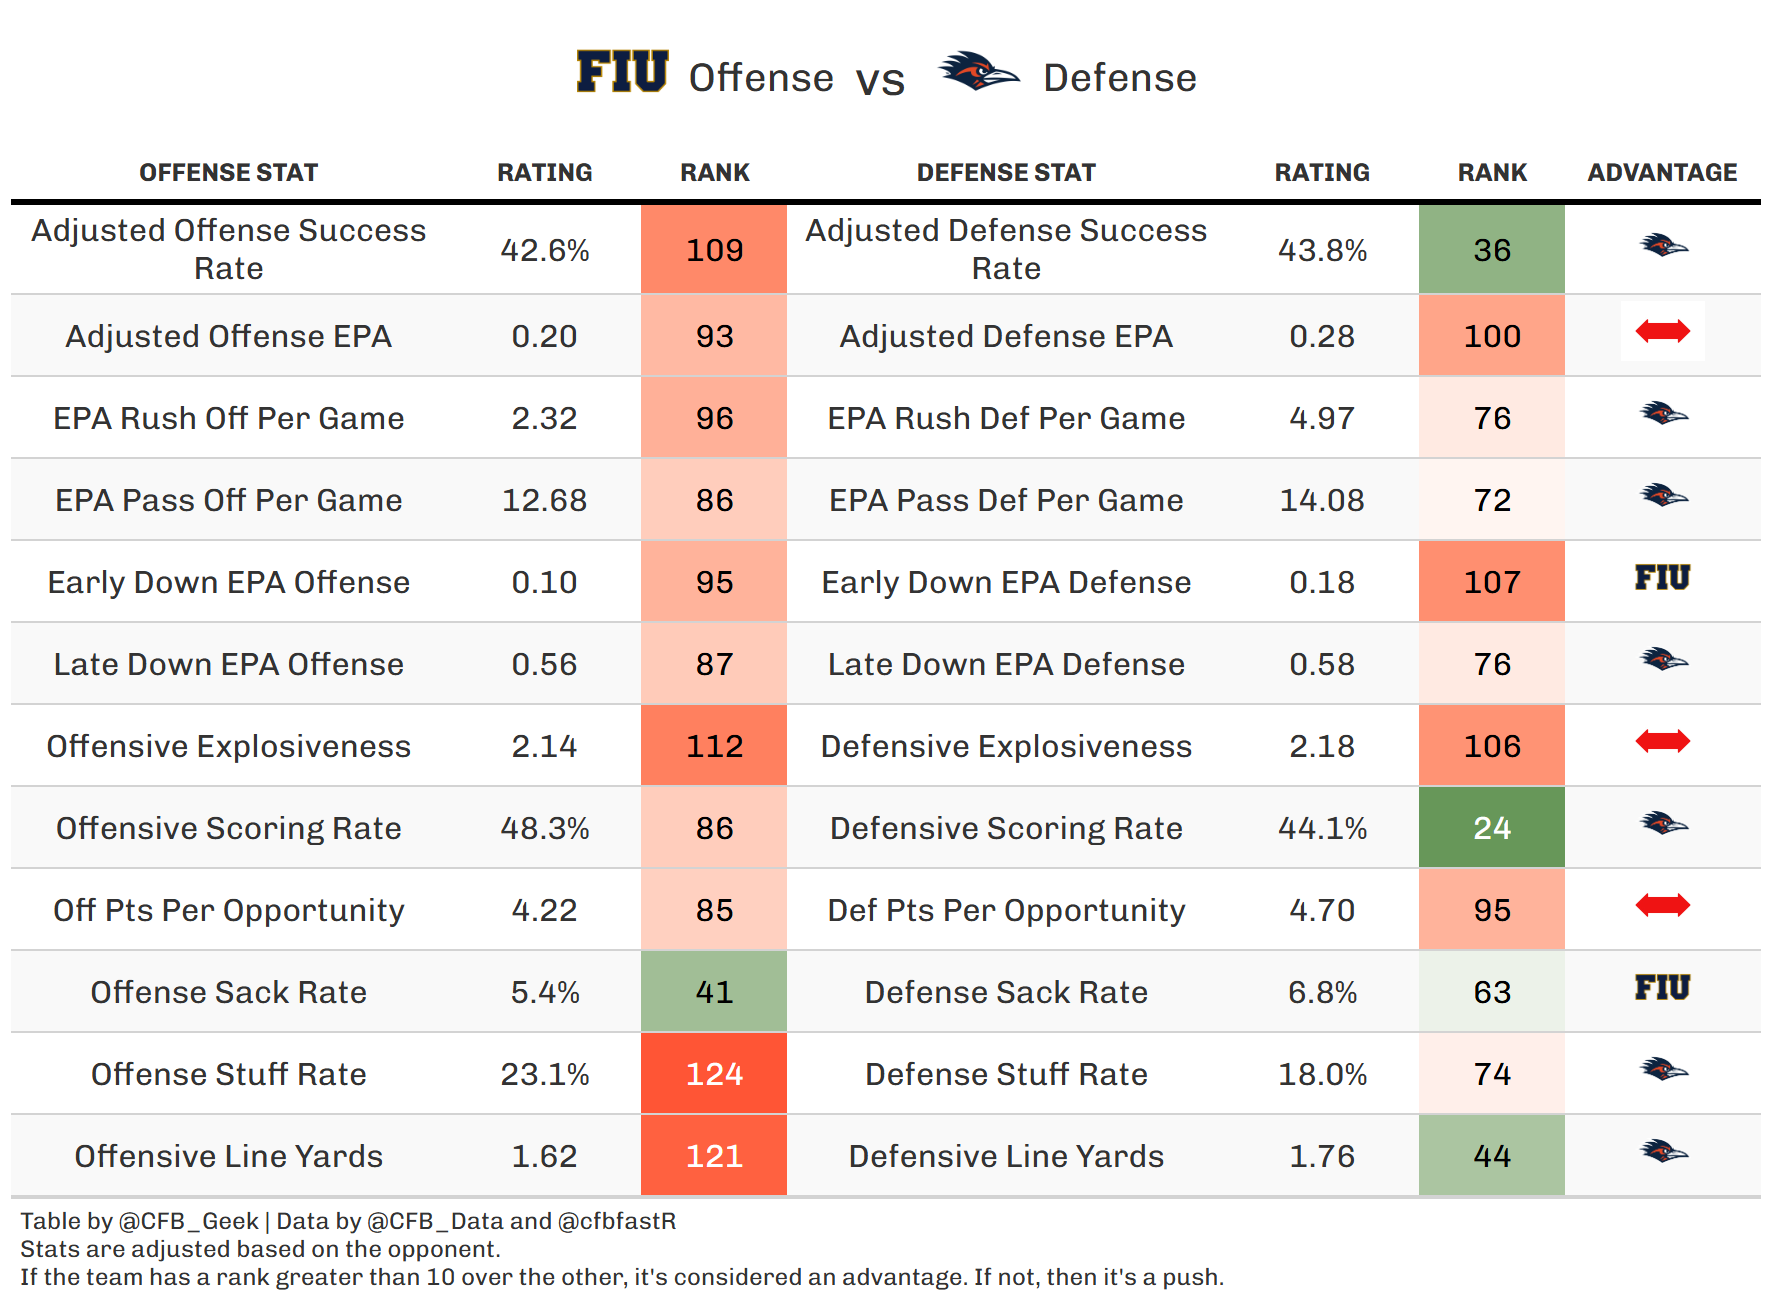Click the dark green rank 24 cell
This screenshot has height=1312, width=1770.
1491,828
